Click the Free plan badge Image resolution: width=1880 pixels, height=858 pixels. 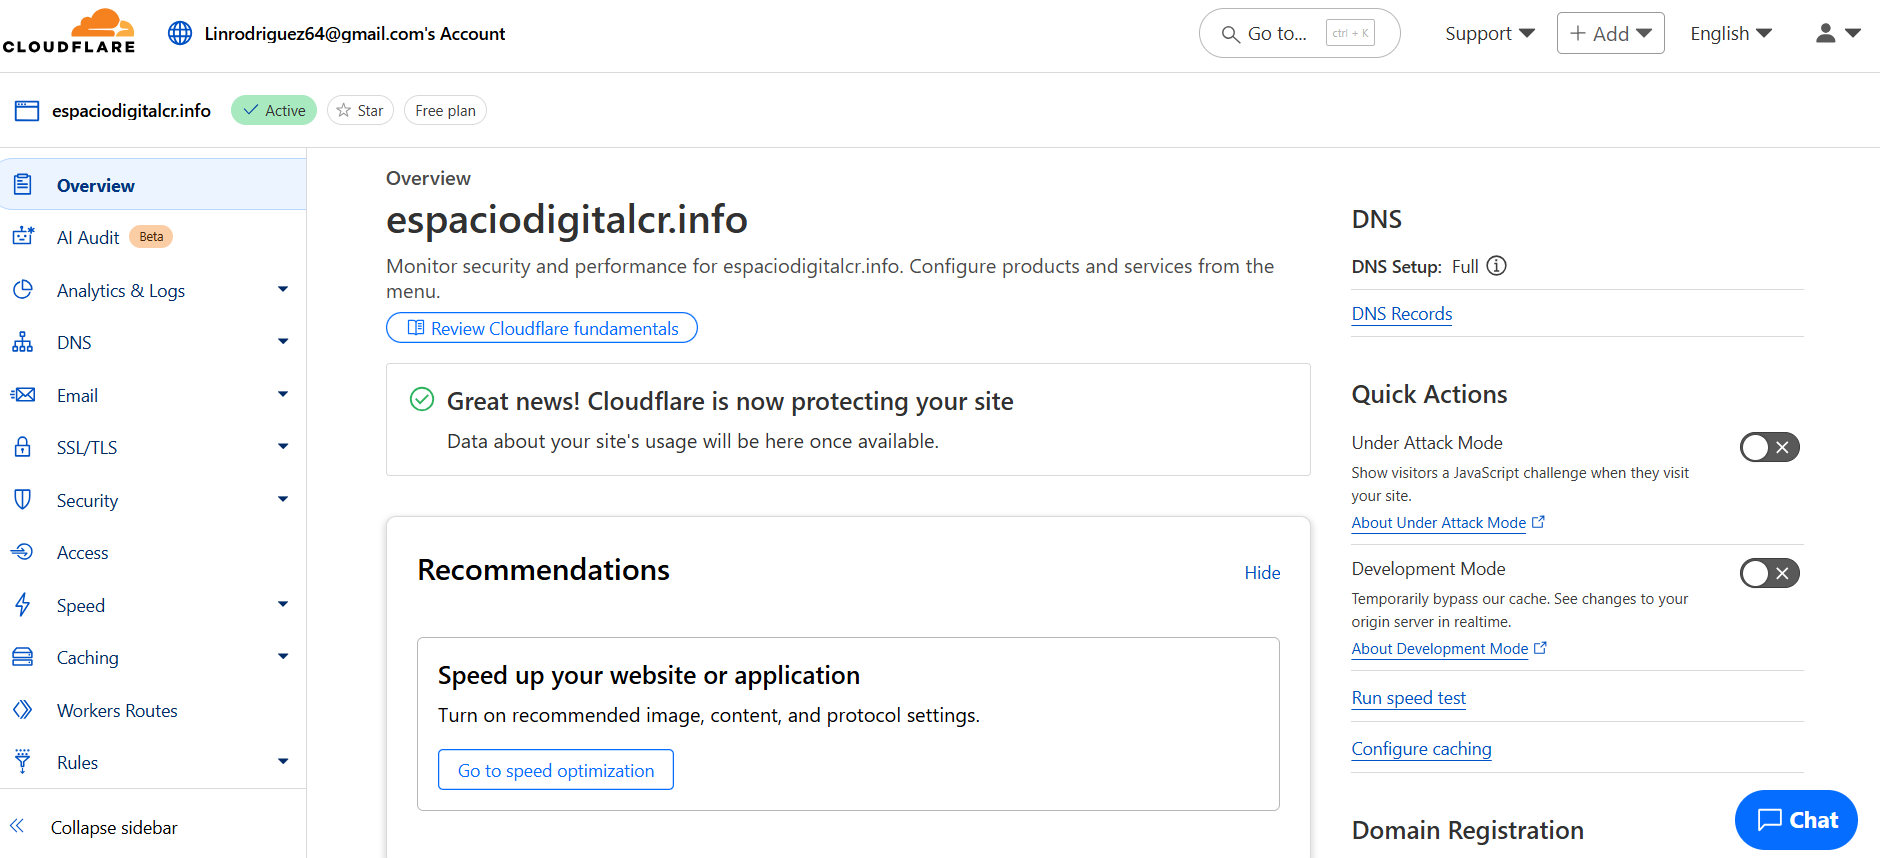[445, 110]
